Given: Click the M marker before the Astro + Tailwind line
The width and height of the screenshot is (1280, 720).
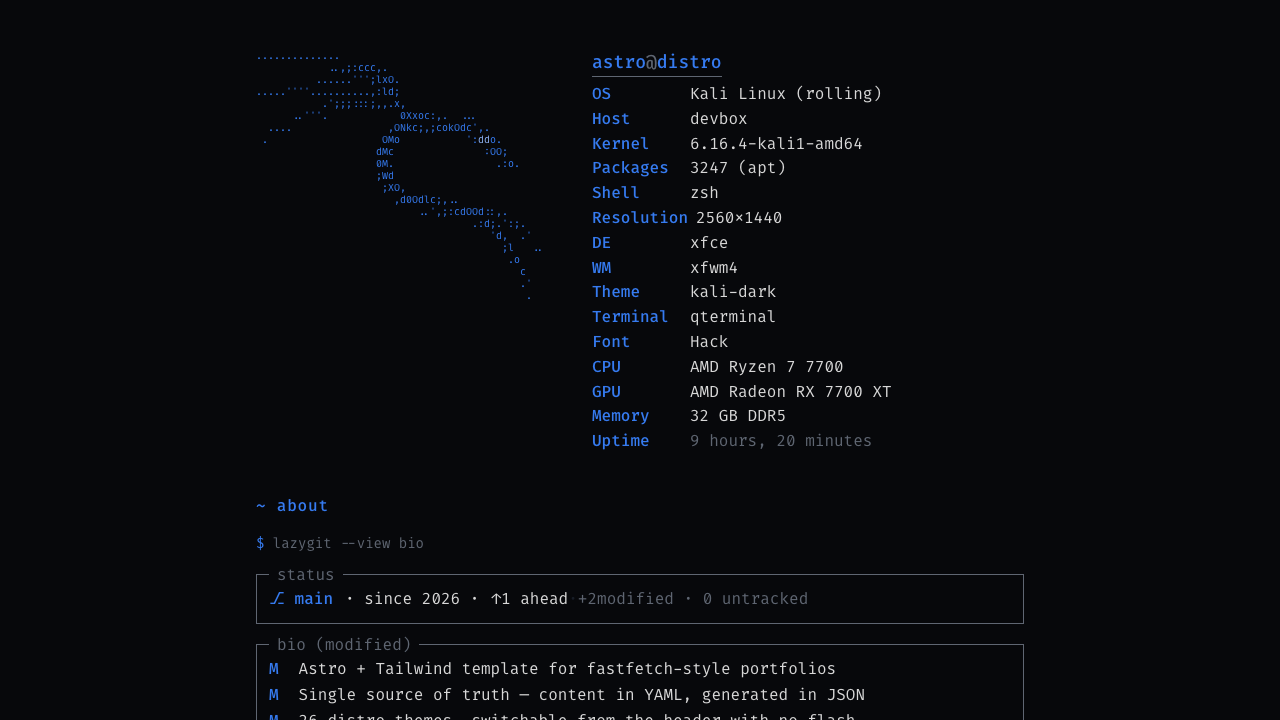Looking at the screenshot, I should pyautogui.click(x=274, y=669).
